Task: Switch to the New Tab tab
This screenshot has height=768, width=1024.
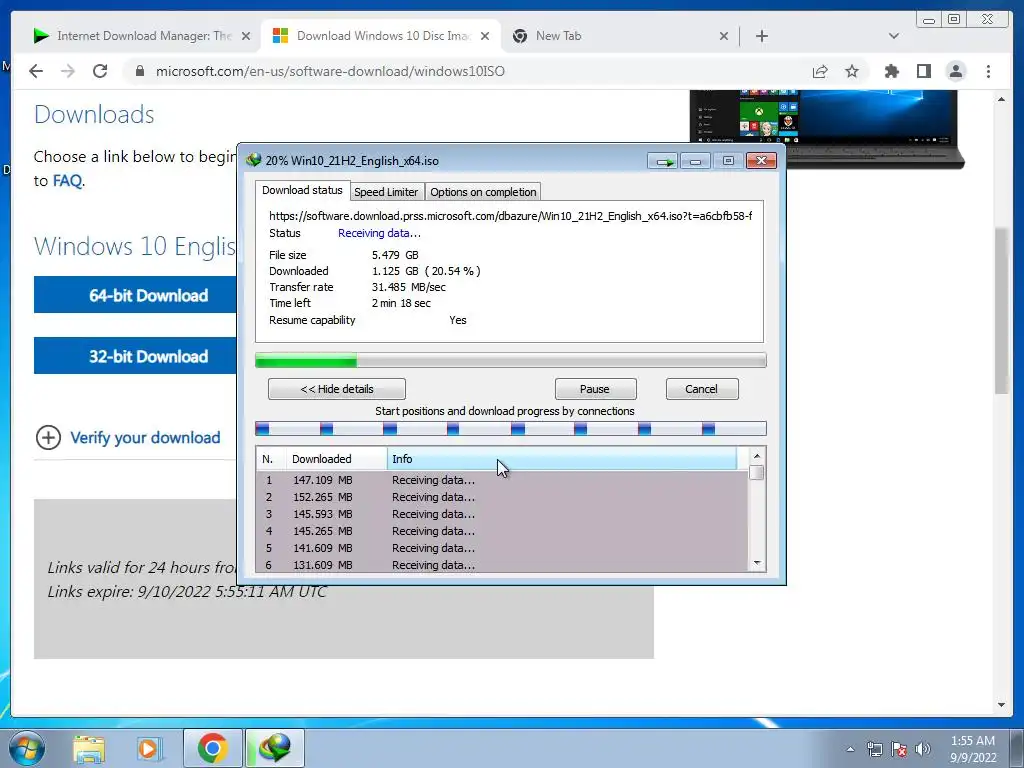Action: 620,36
